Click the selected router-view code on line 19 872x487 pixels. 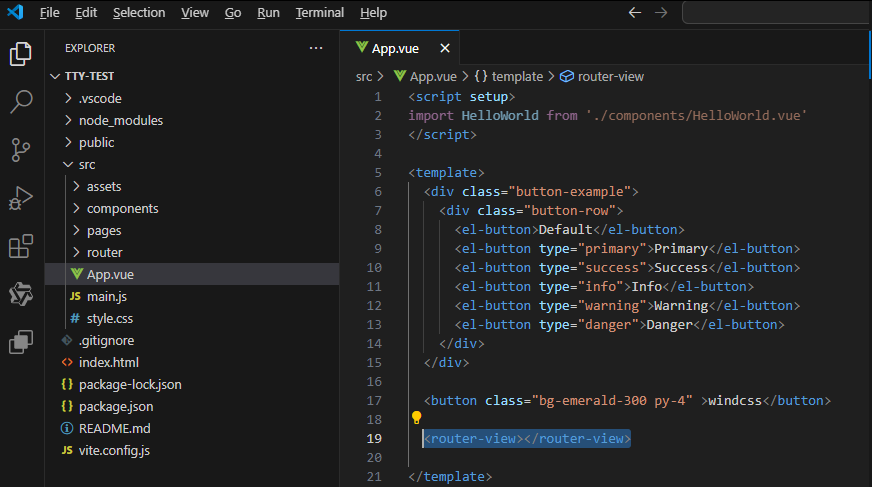pos(527,439)
